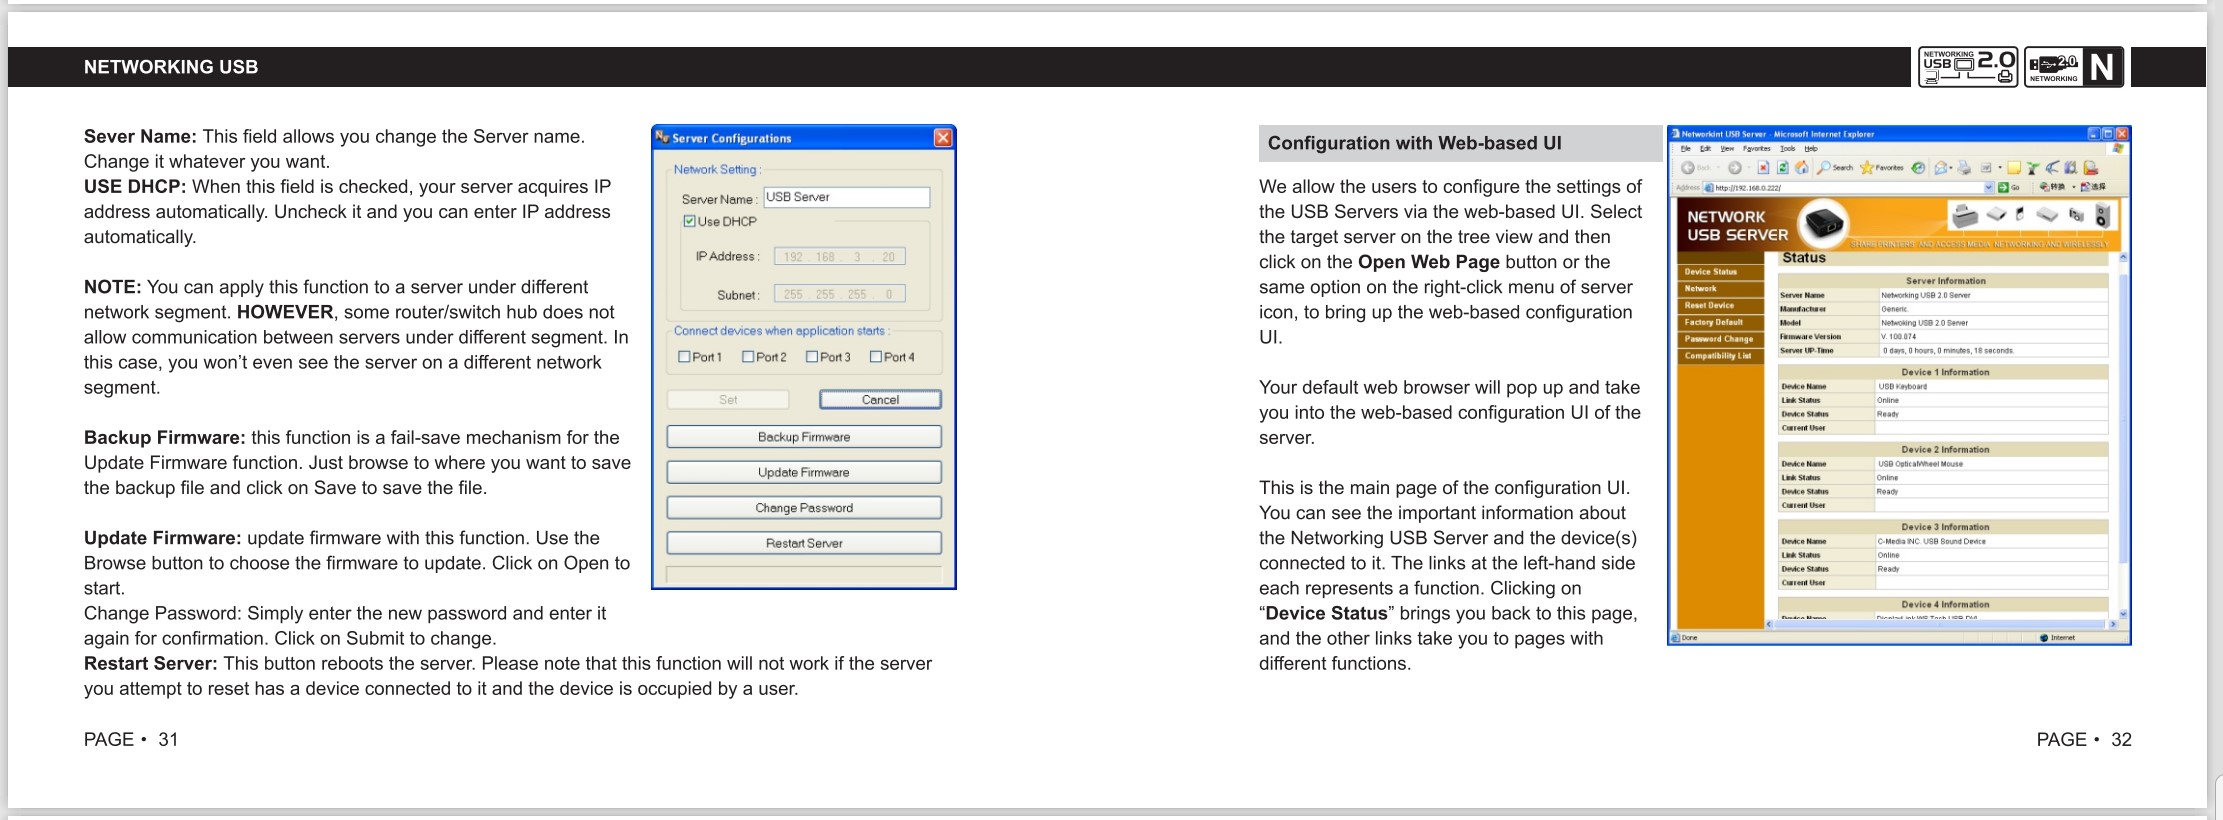Click the Change Password button
This screenshot has height=820, width=2223.
pos(804,508)
